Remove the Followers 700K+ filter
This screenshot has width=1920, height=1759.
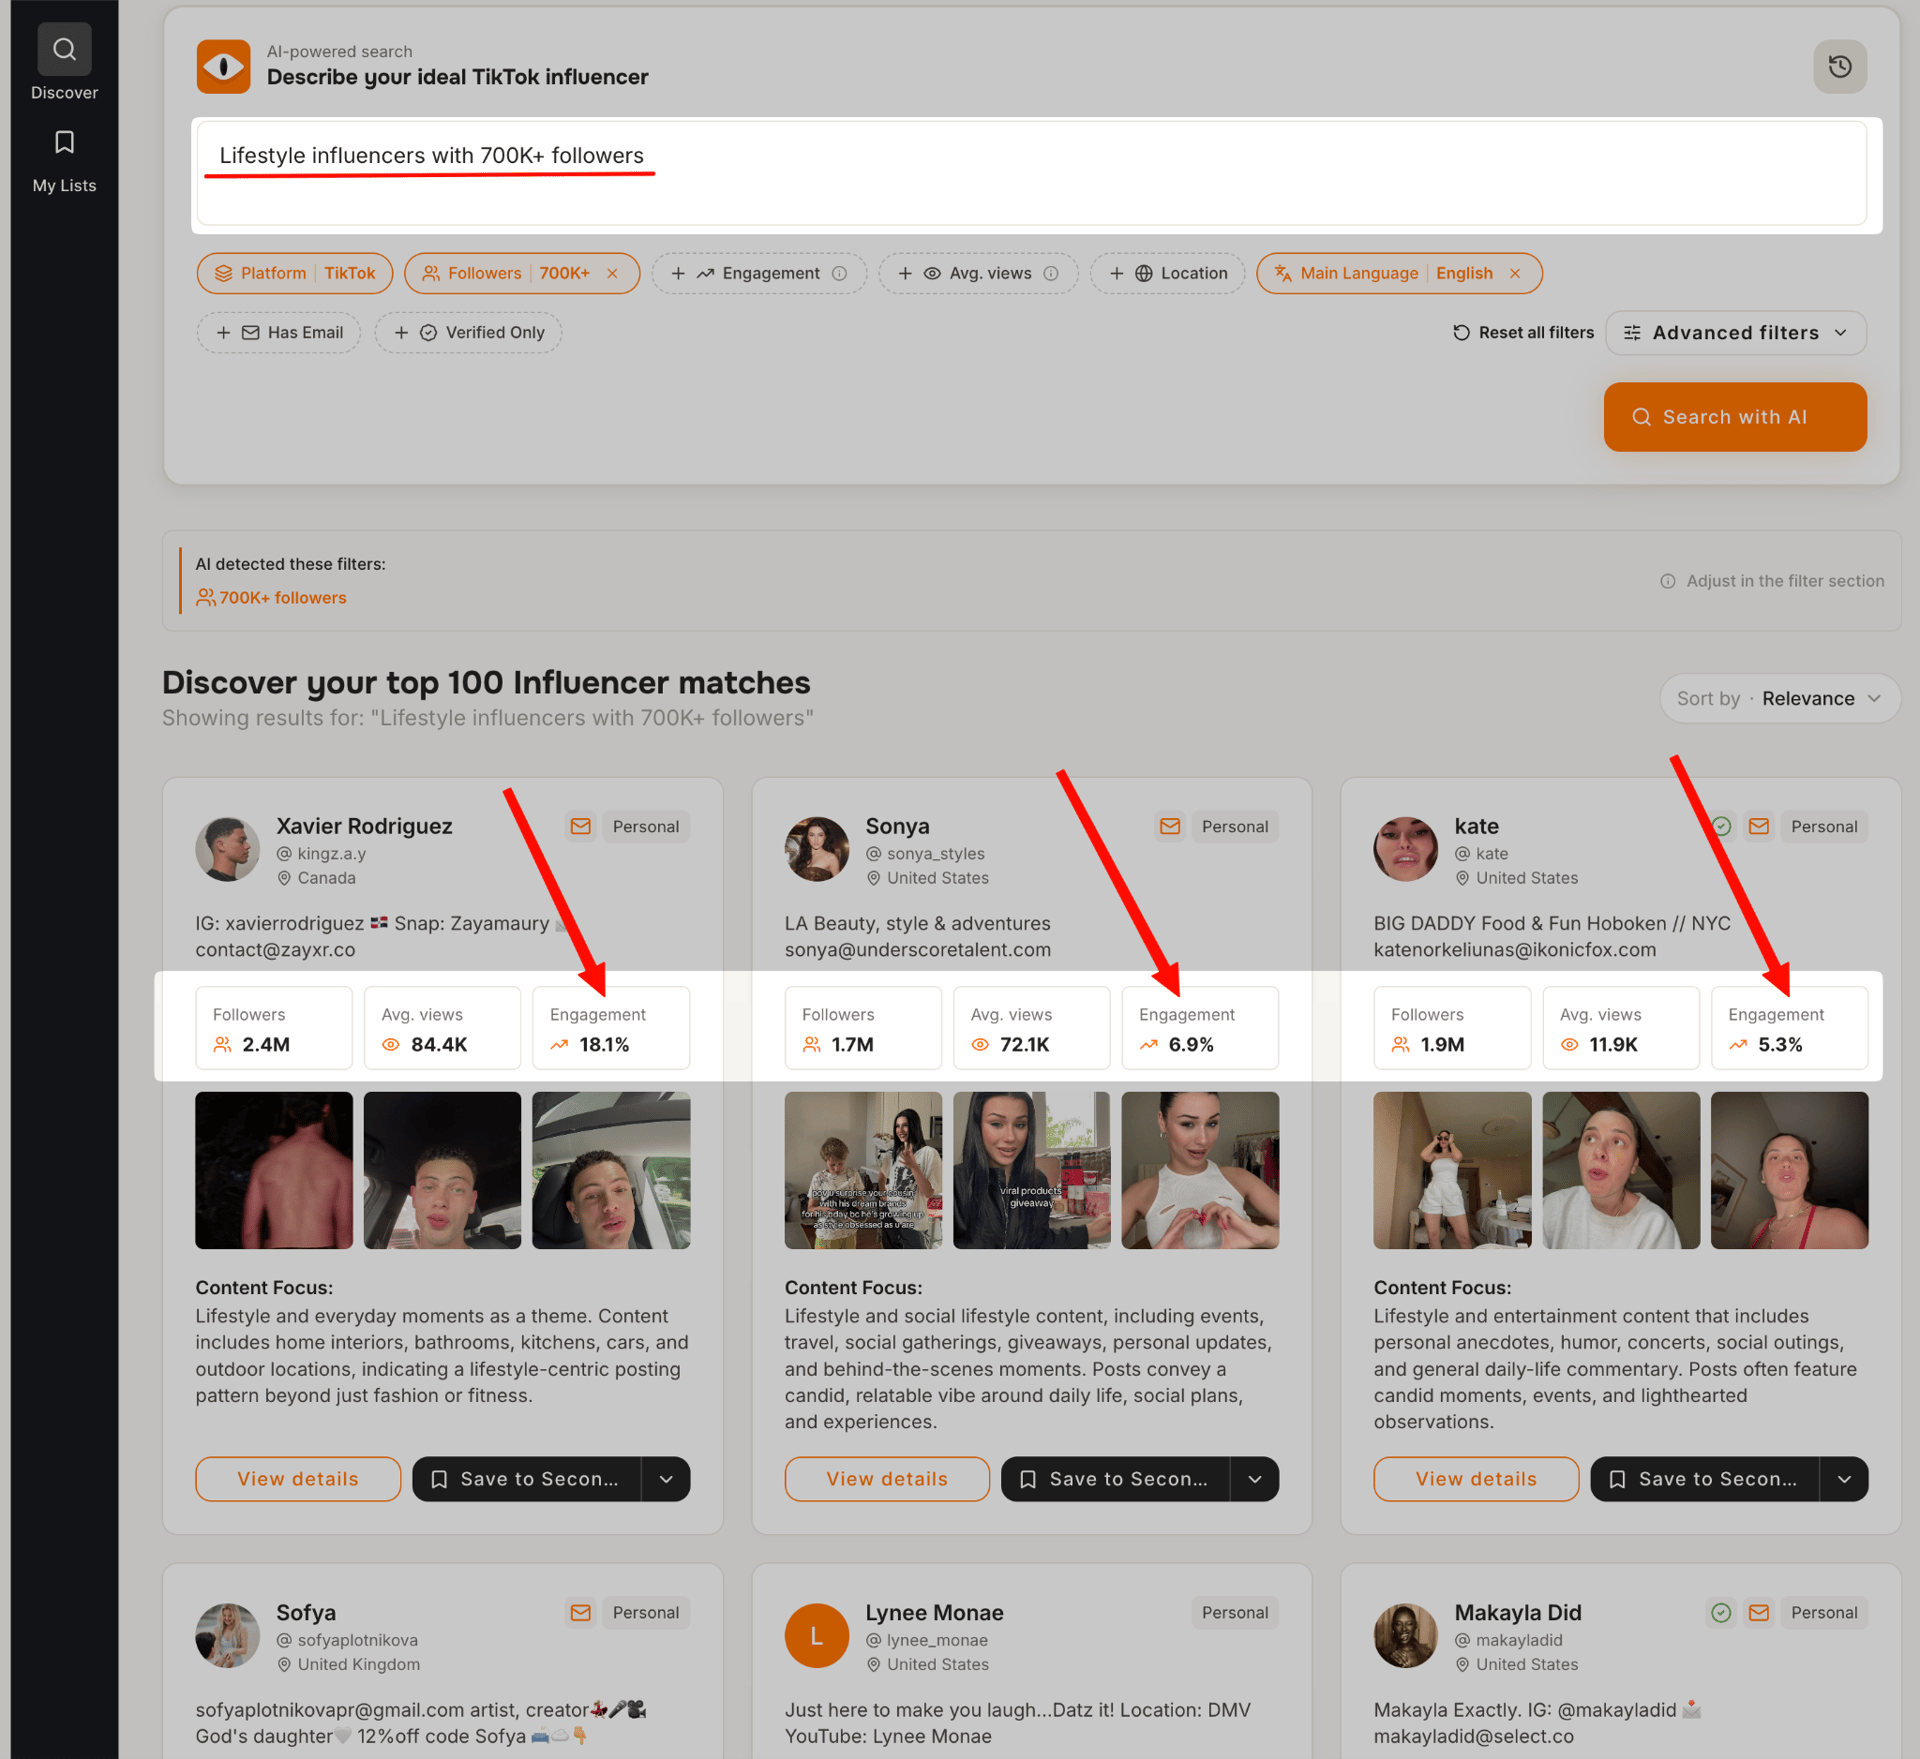[x=612, y=273]
